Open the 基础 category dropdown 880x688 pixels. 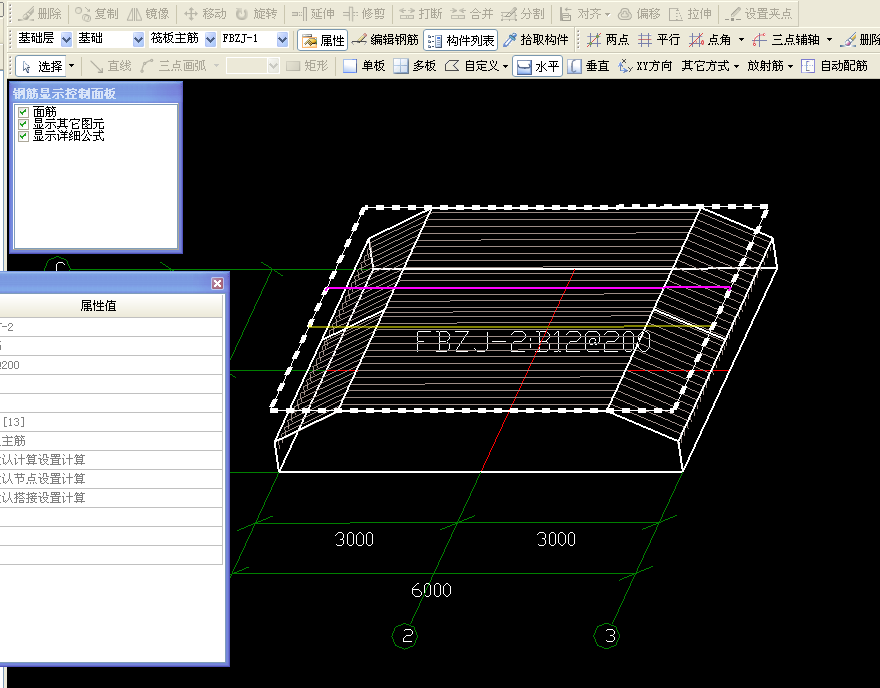(138, 39)
